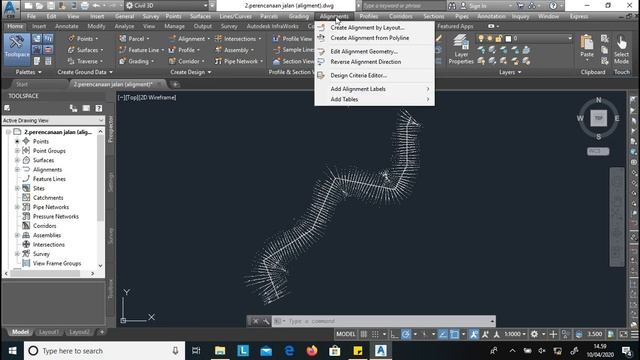Select the Parcel ribbon tool
The image size is (640, 360).
point(134,39)
